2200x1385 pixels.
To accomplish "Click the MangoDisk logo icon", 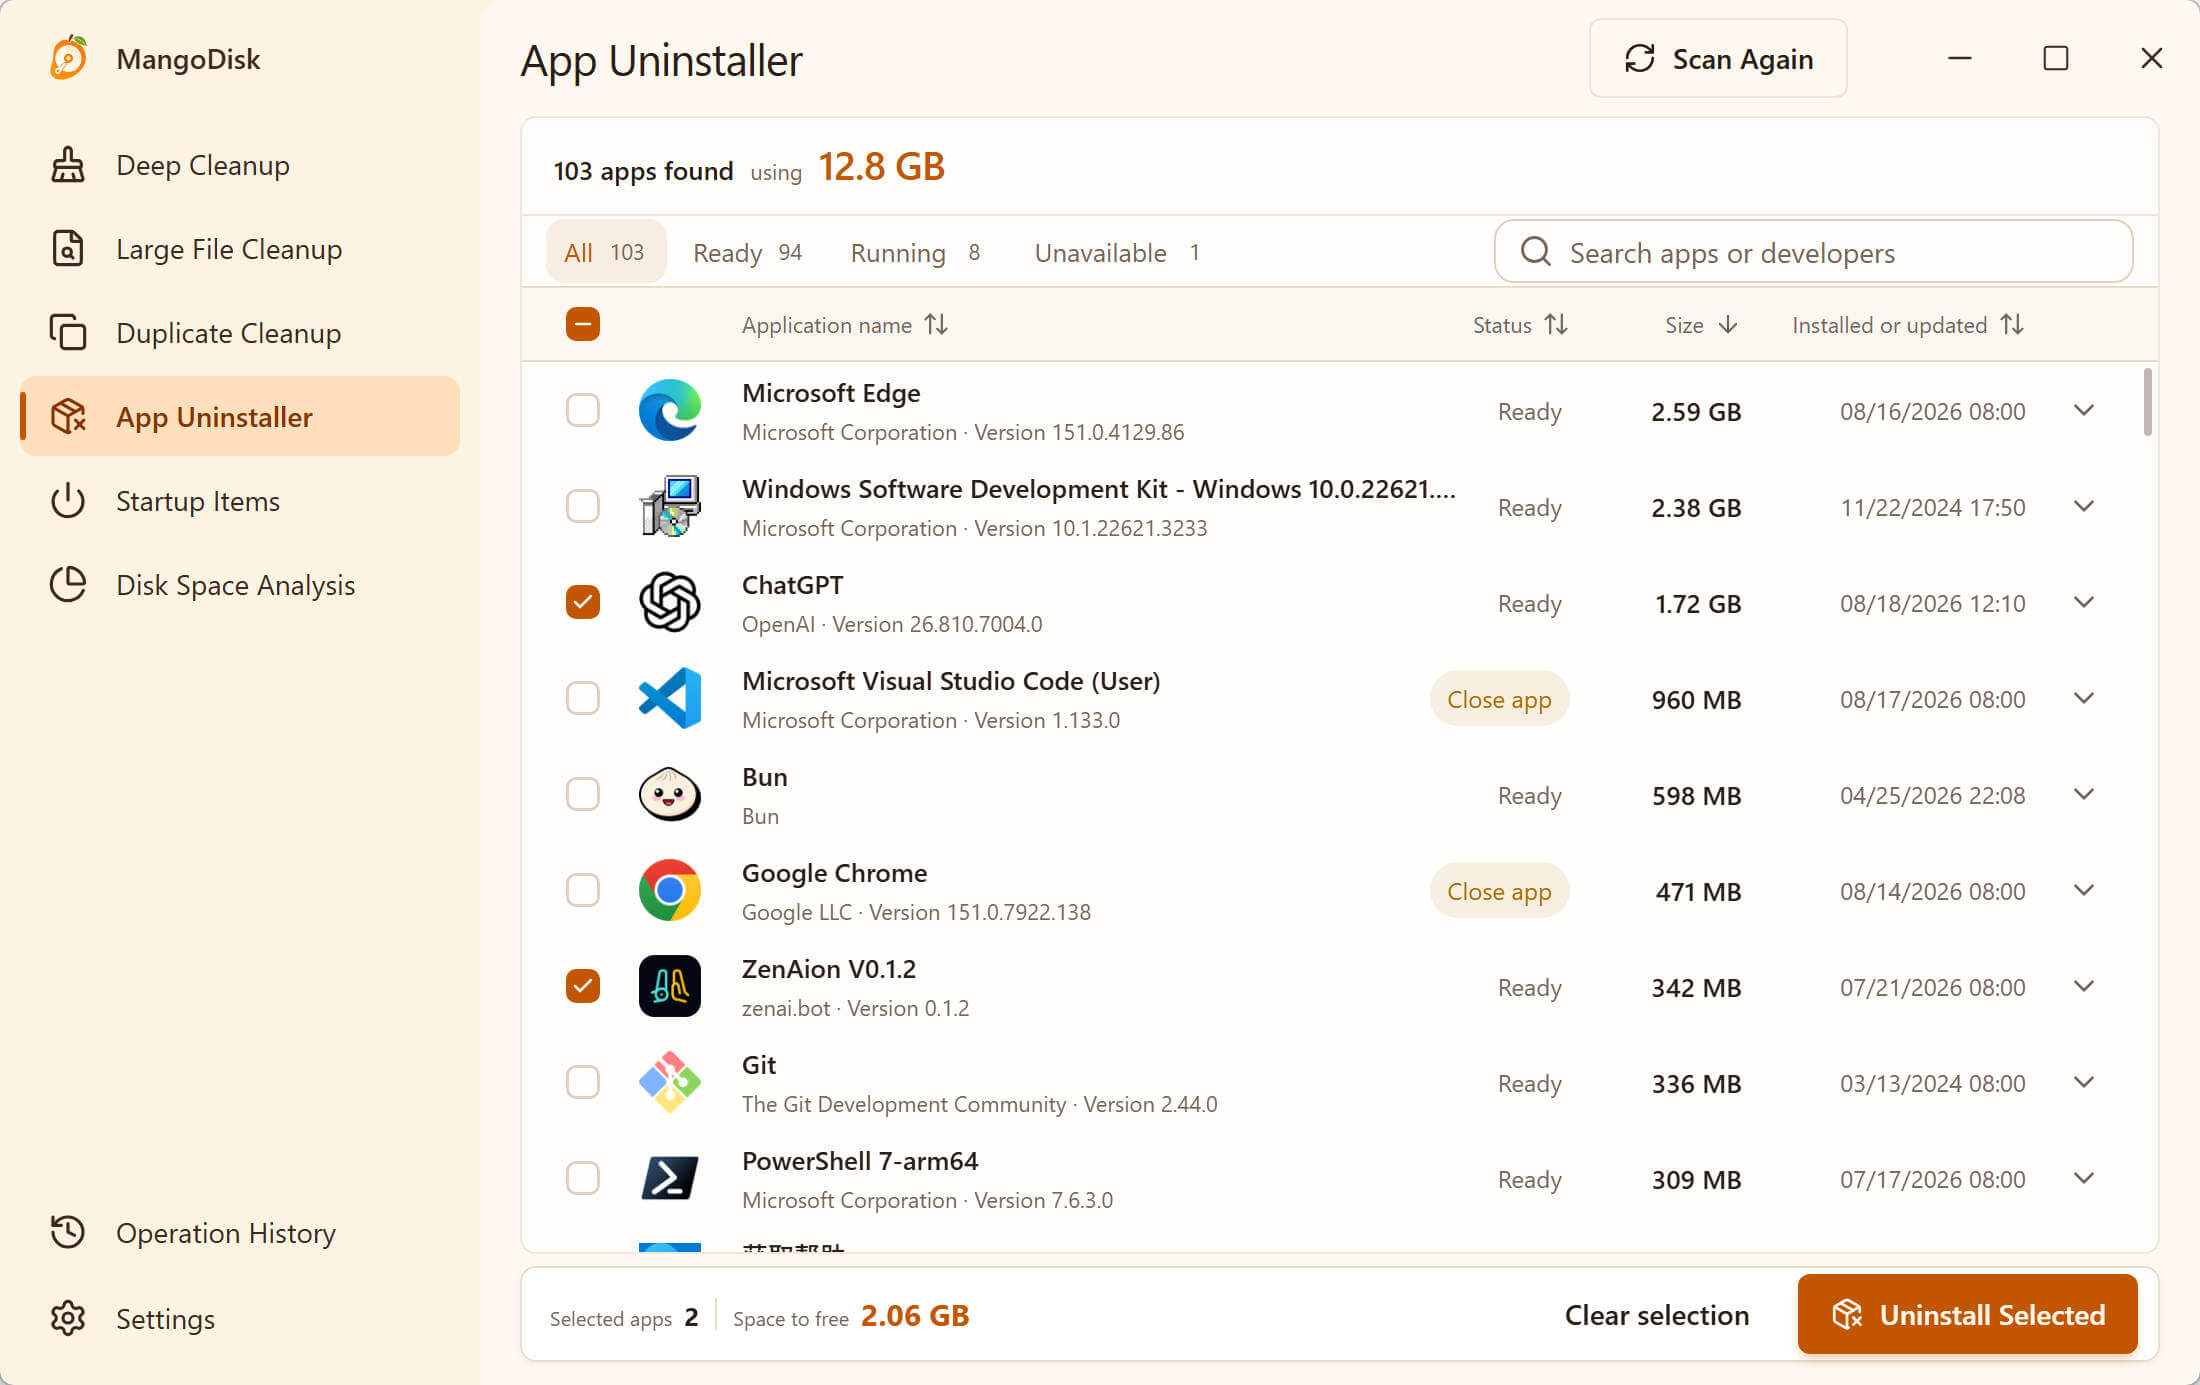I will pyautogui.click(x=68, y=58).
